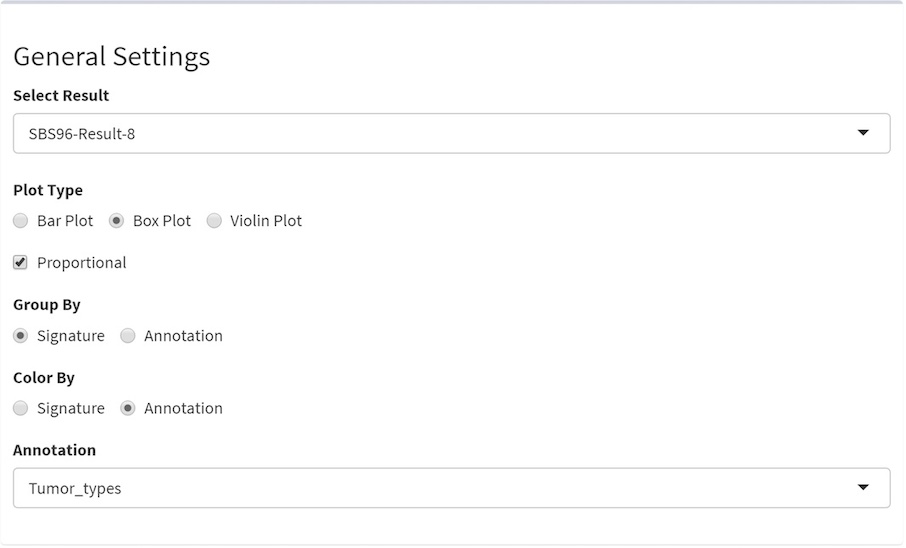906x548 pixels.
Task: Choose the Box Plot option
Action: (x=116, y=221)
